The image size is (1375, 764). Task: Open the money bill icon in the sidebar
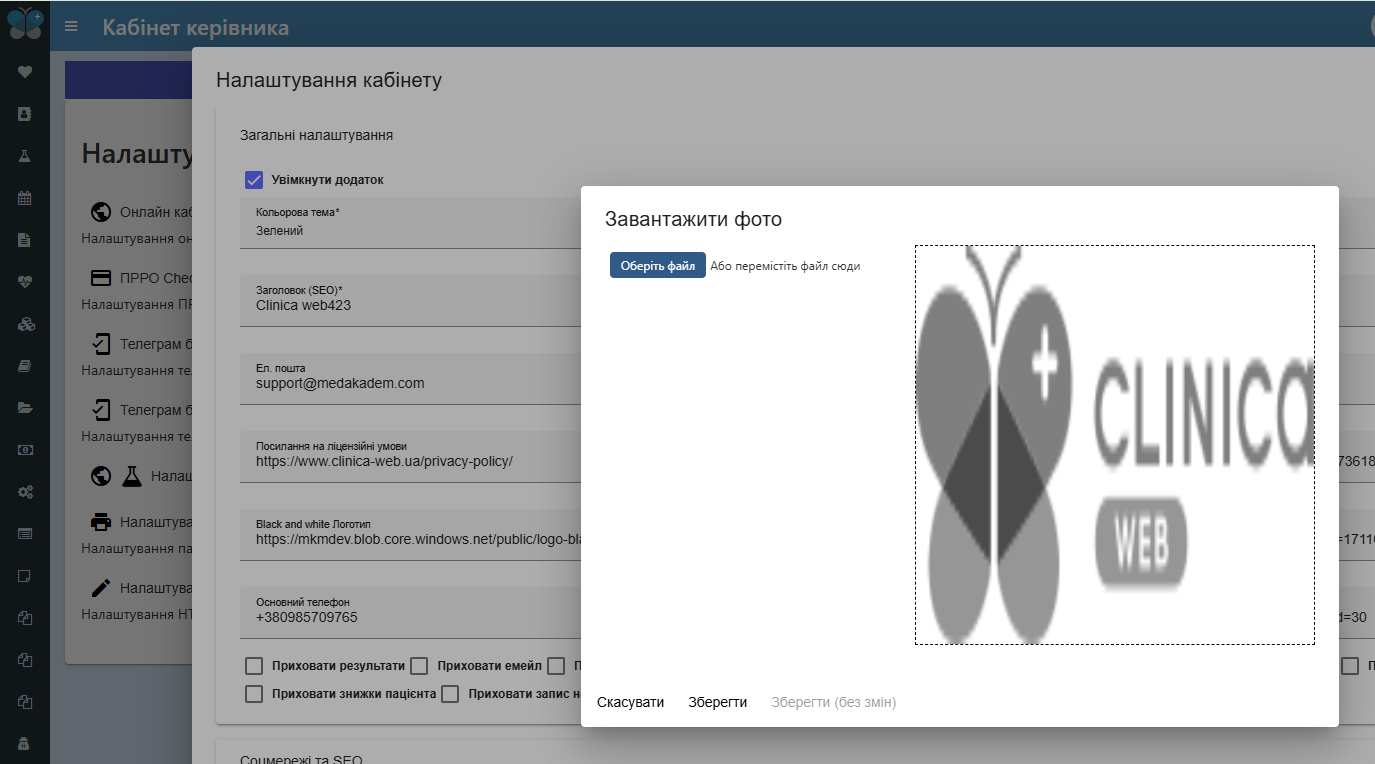point(25,450)
